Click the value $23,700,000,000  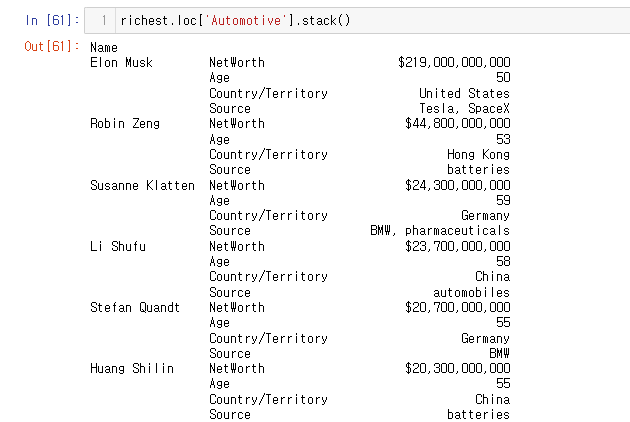coord(458,246)
